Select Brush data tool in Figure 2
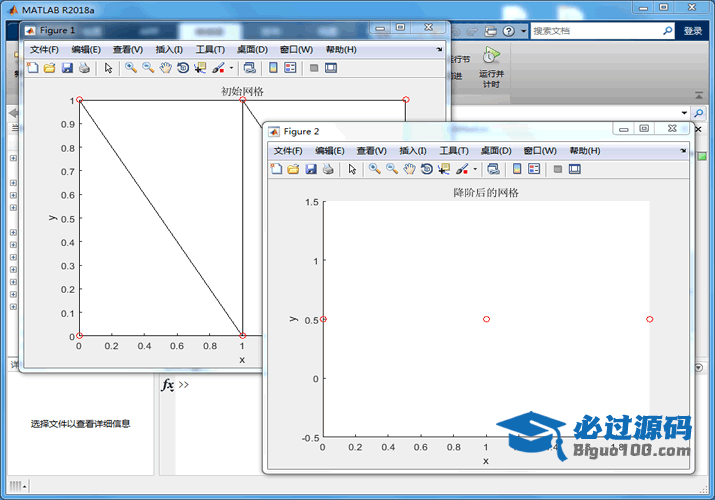 (x=462, y=169)
